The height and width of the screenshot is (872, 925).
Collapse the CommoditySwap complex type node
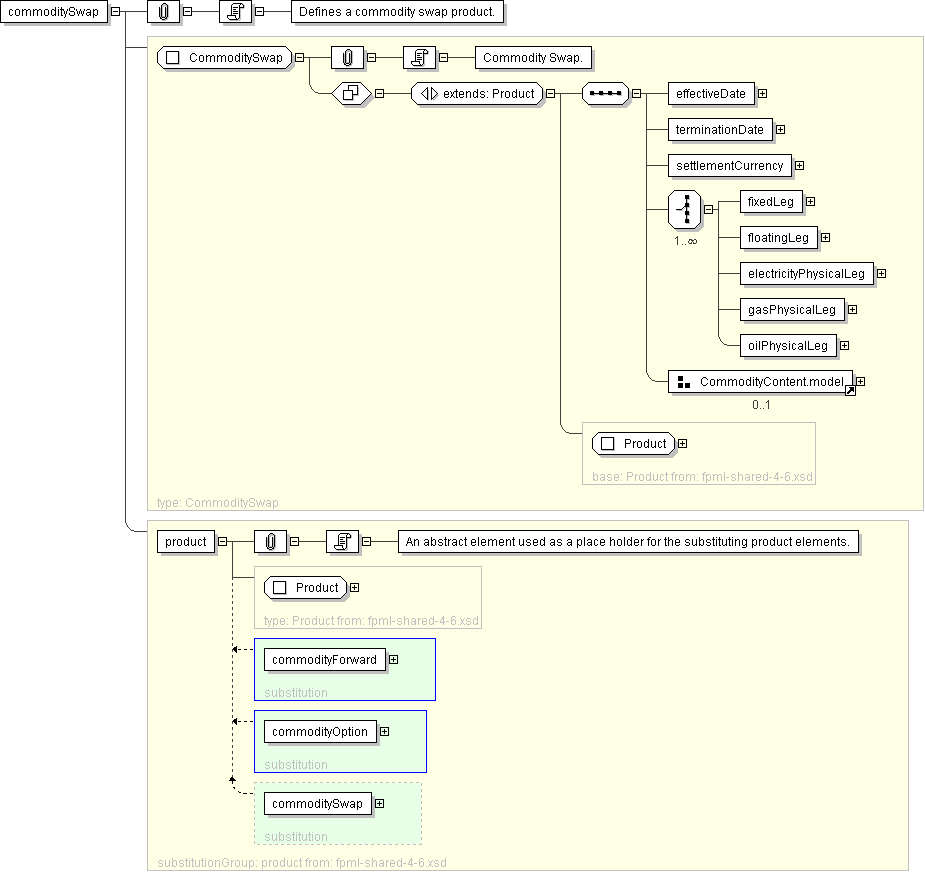(x=300, y=58)
